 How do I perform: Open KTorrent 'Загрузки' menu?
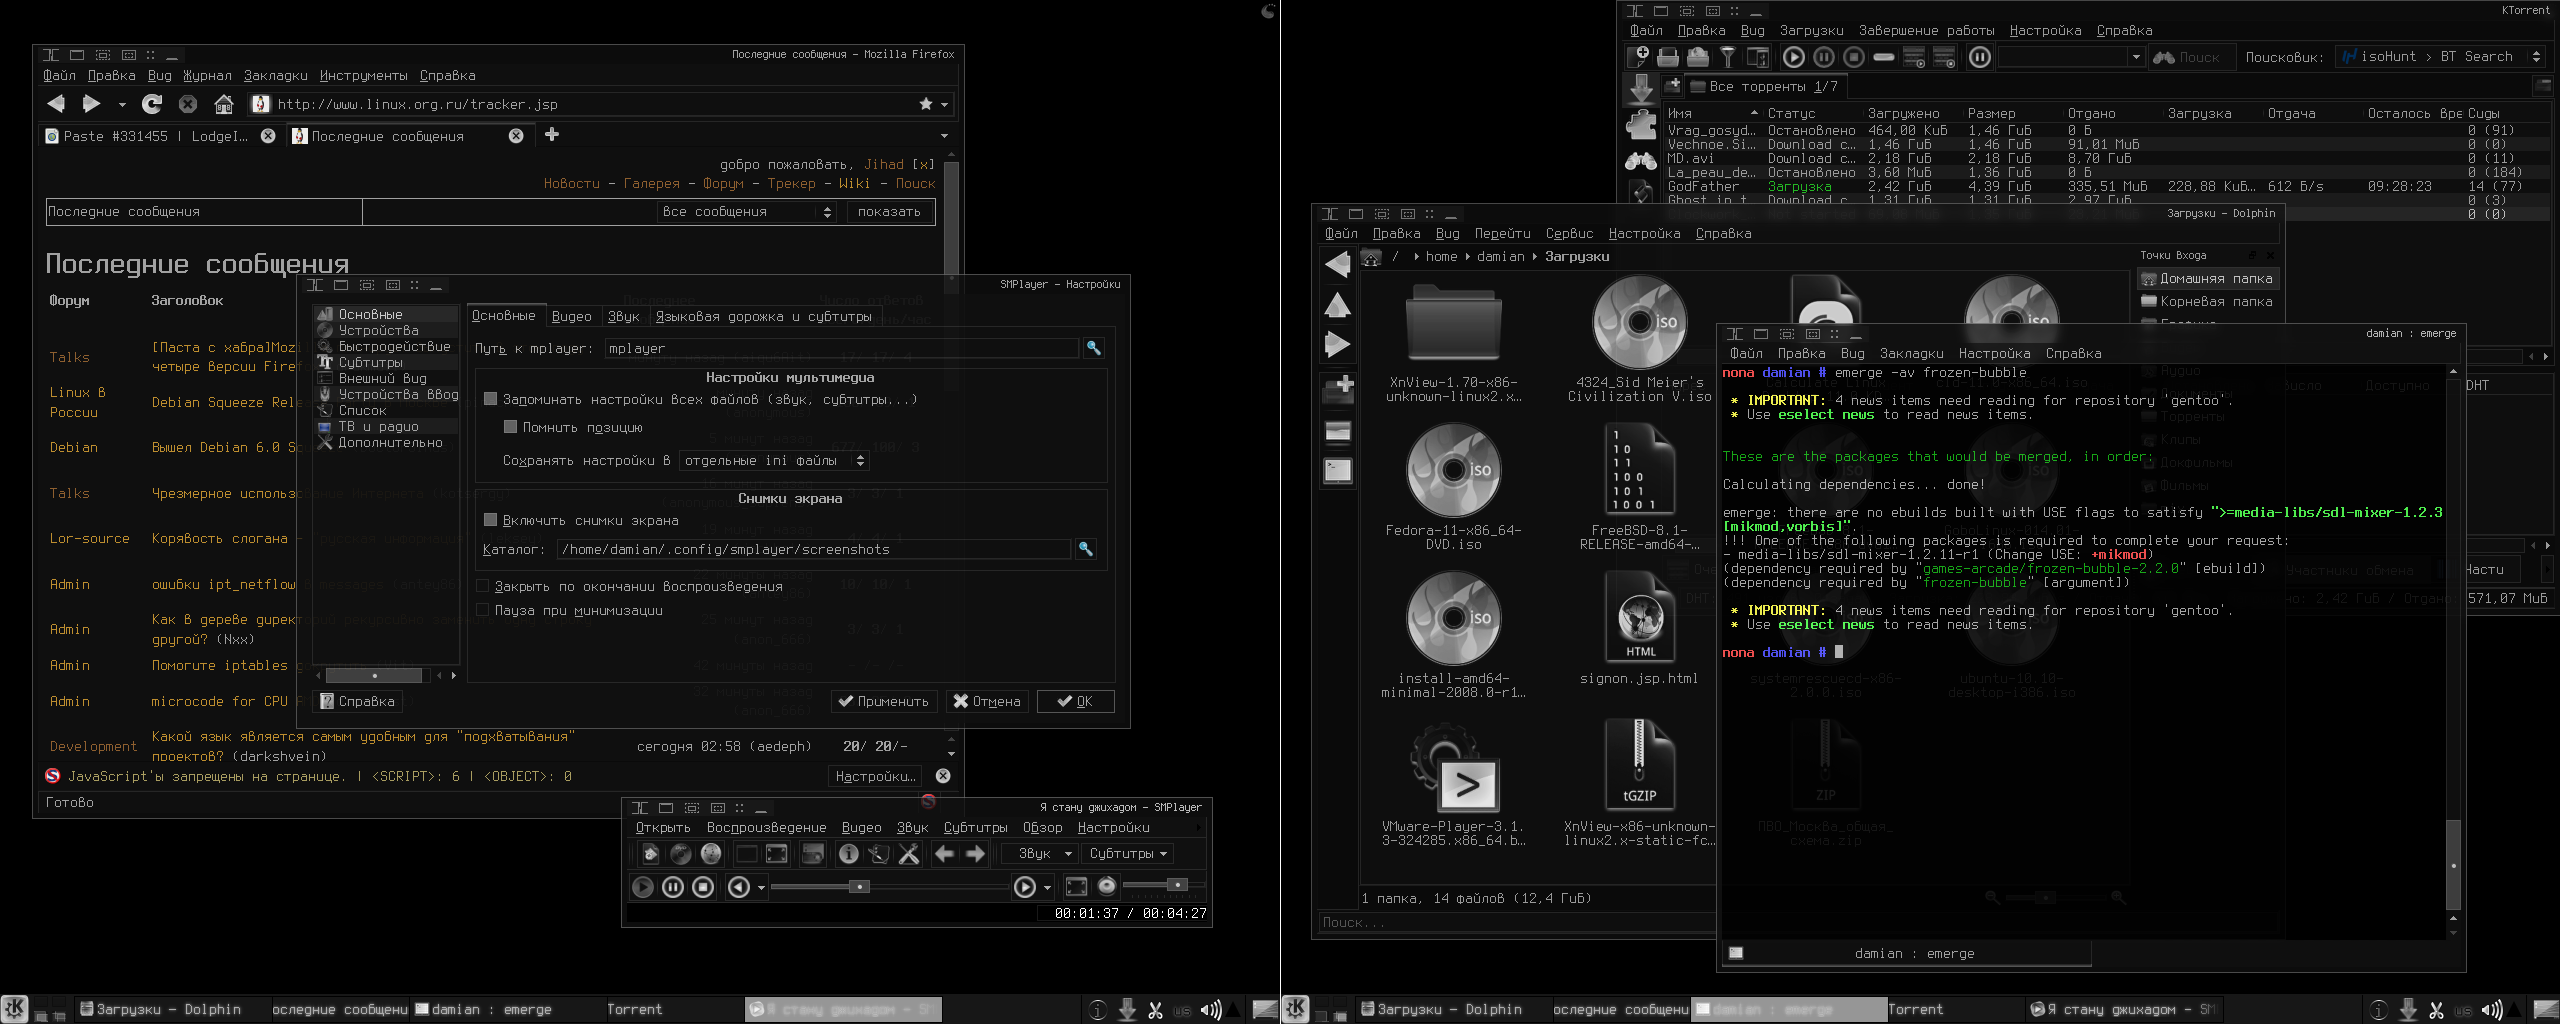(x=1811, y=31)
